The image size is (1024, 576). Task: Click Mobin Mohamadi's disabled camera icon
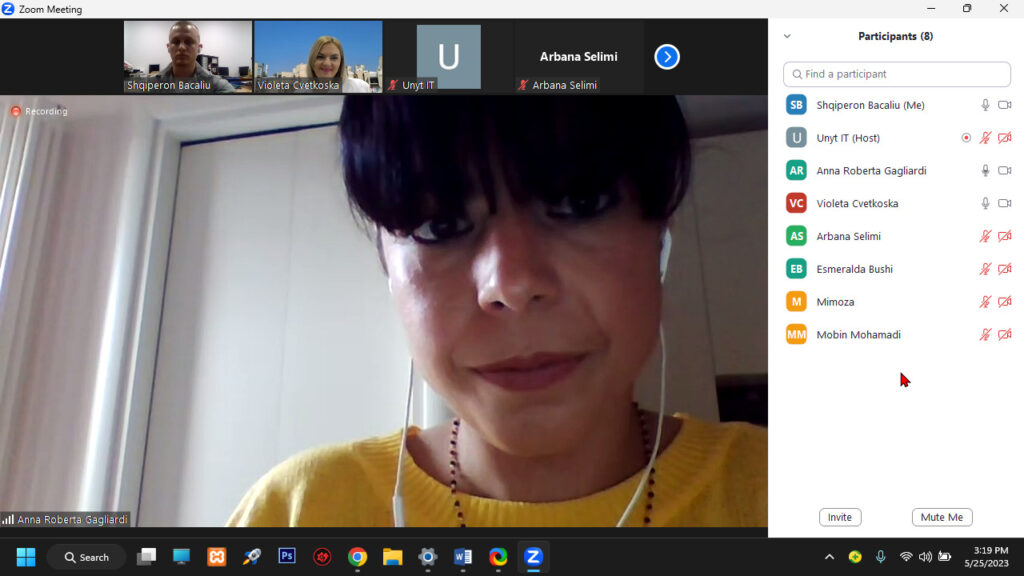pyautogui.click(x=1004, y=334)
